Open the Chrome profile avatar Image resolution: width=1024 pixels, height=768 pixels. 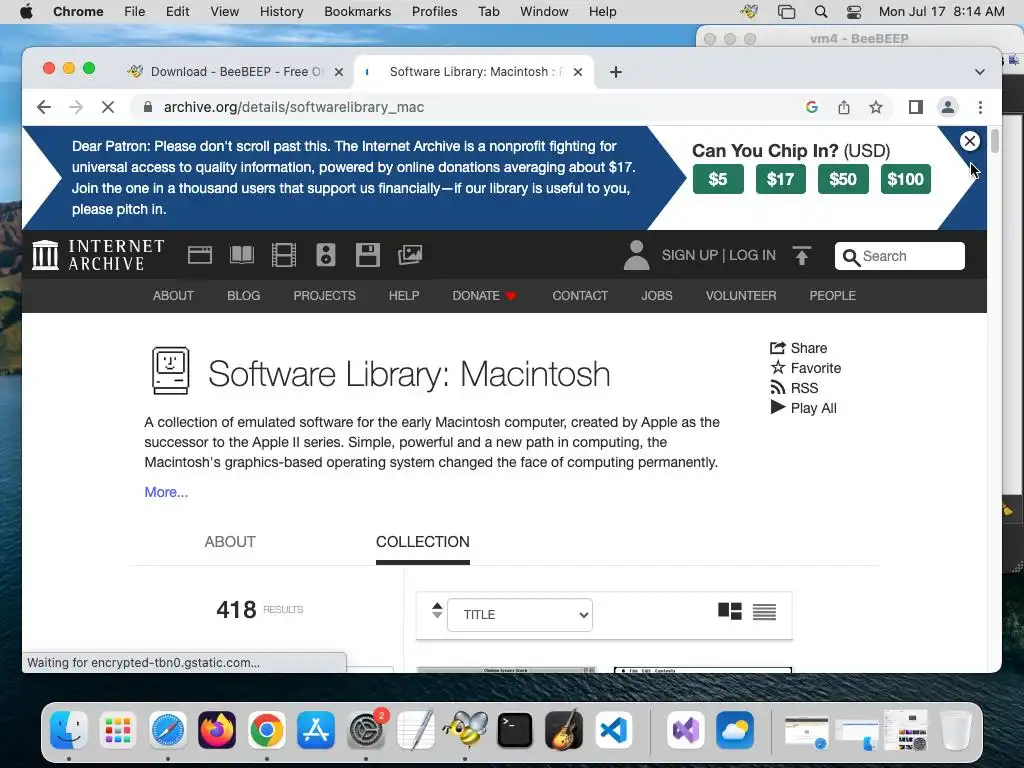pyautogui.click(x=948, y=107)
